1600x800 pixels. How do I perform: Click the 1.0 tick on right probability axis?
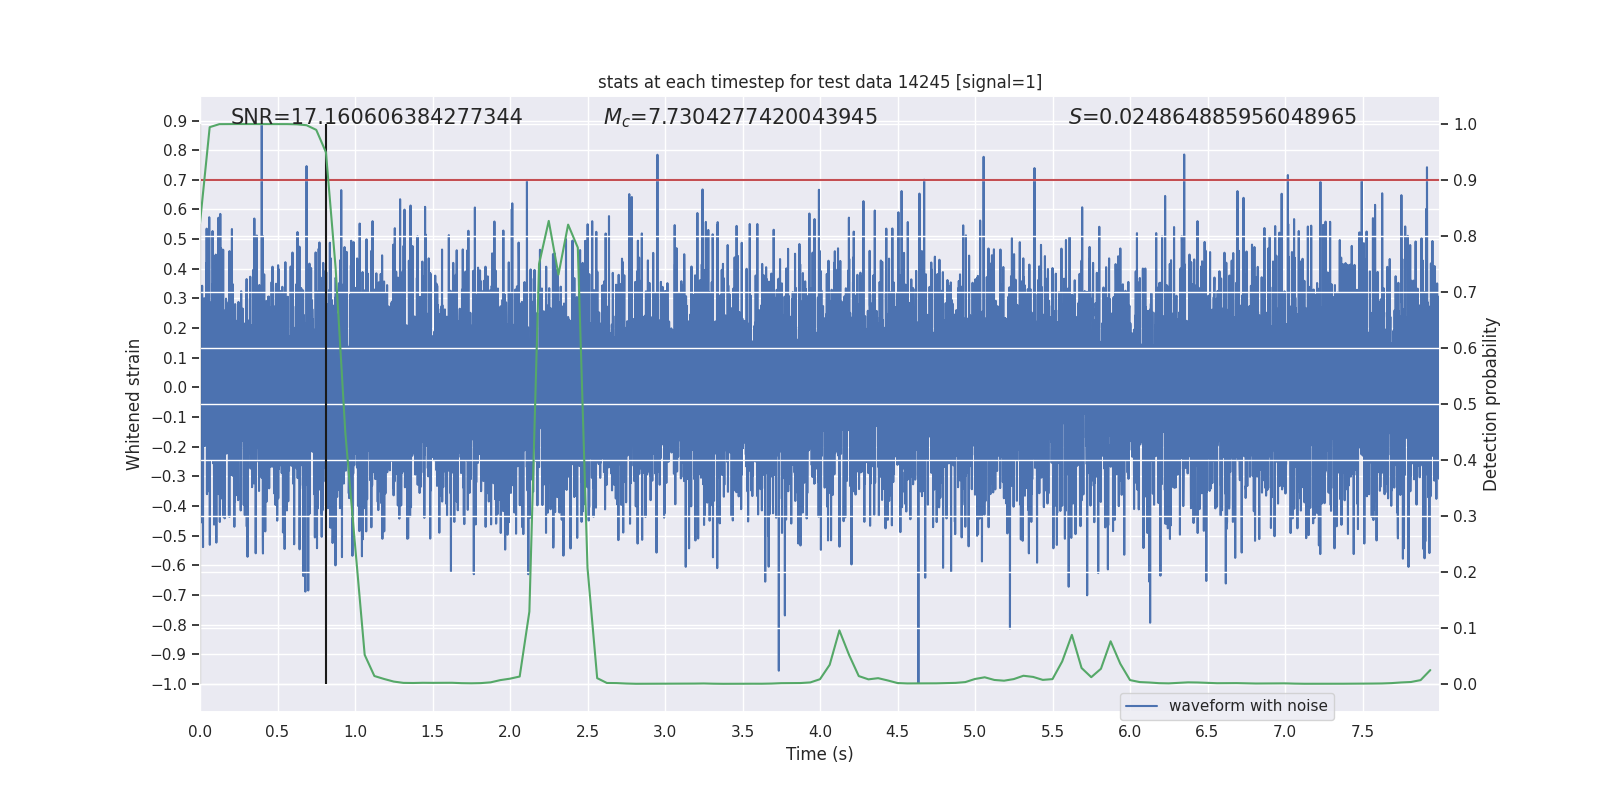coord(1465,125)
